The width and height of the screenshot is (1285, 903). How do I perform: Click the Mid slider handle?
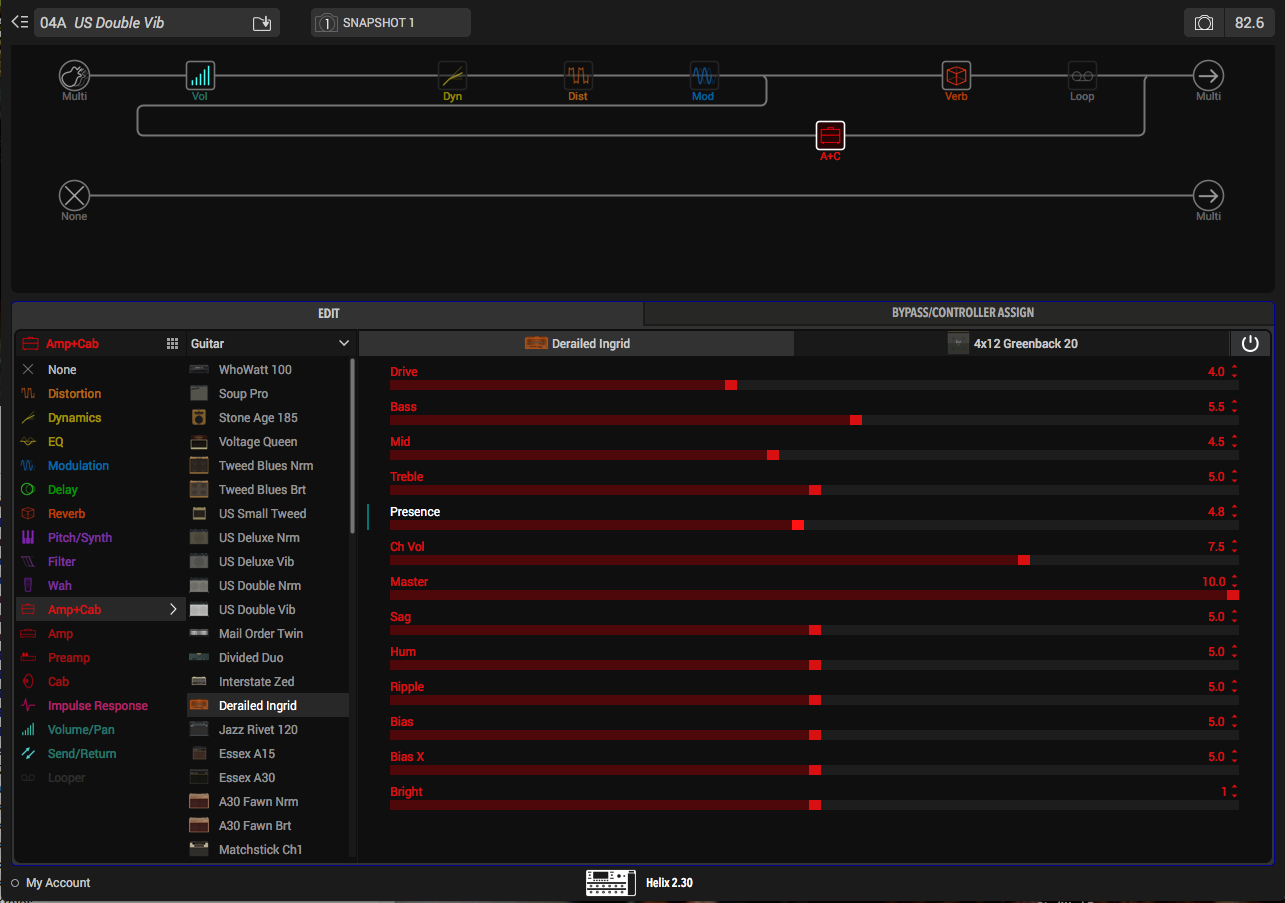[x=773, y=455]
